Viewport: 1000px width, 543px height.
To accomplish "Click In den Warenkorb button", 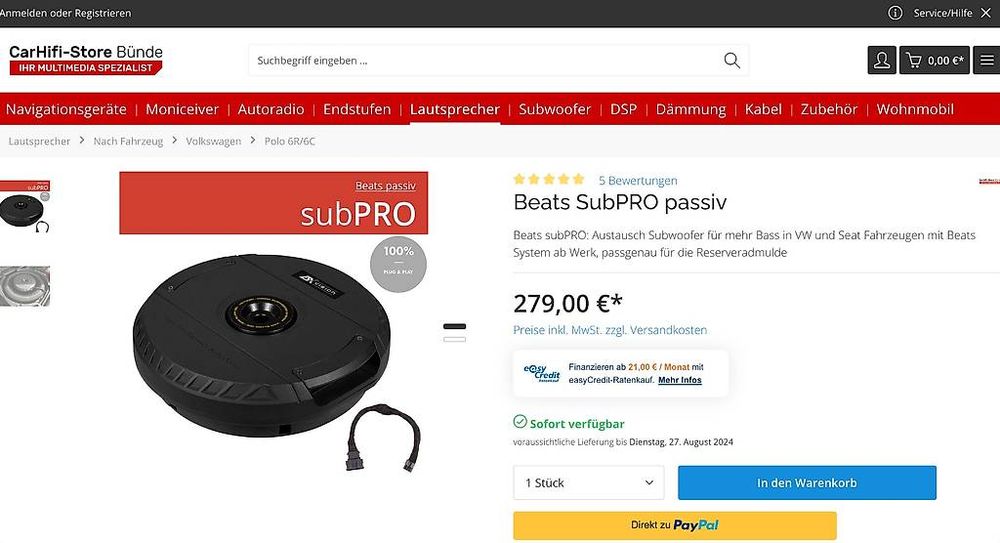I will (x=807, y=482).
